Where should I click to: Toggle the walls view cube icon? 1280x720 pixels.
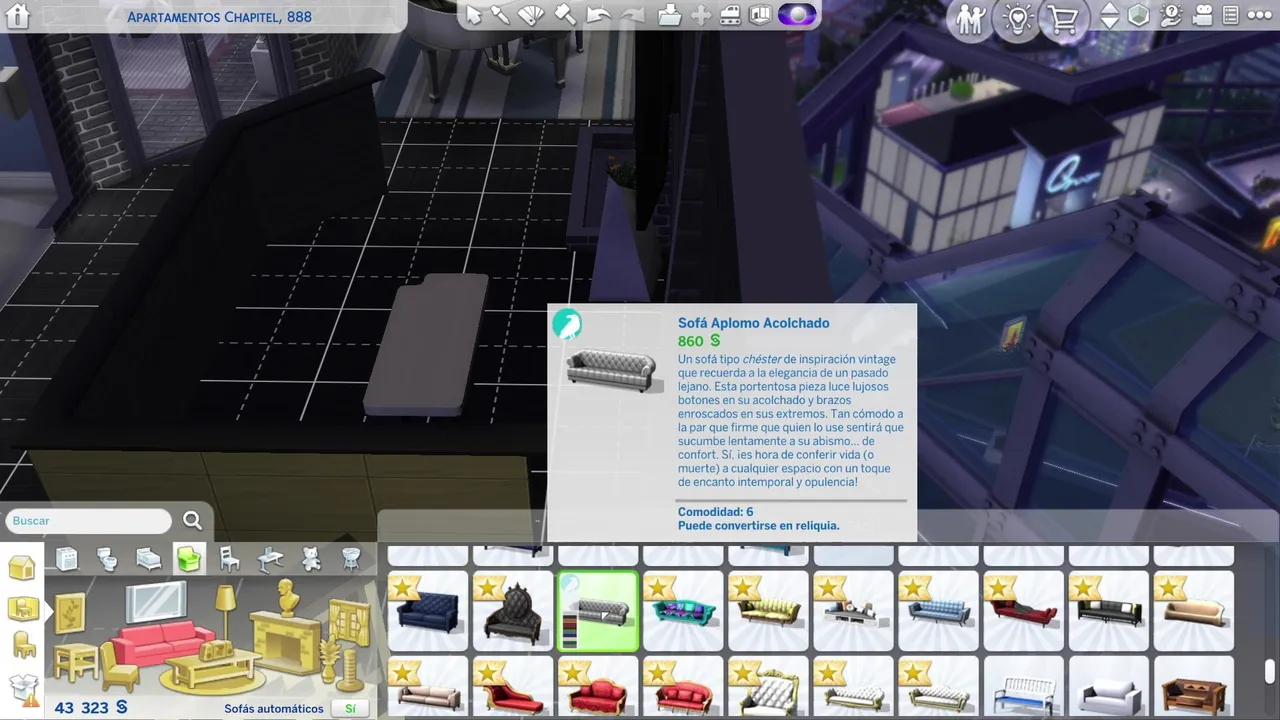(1139, 15)
